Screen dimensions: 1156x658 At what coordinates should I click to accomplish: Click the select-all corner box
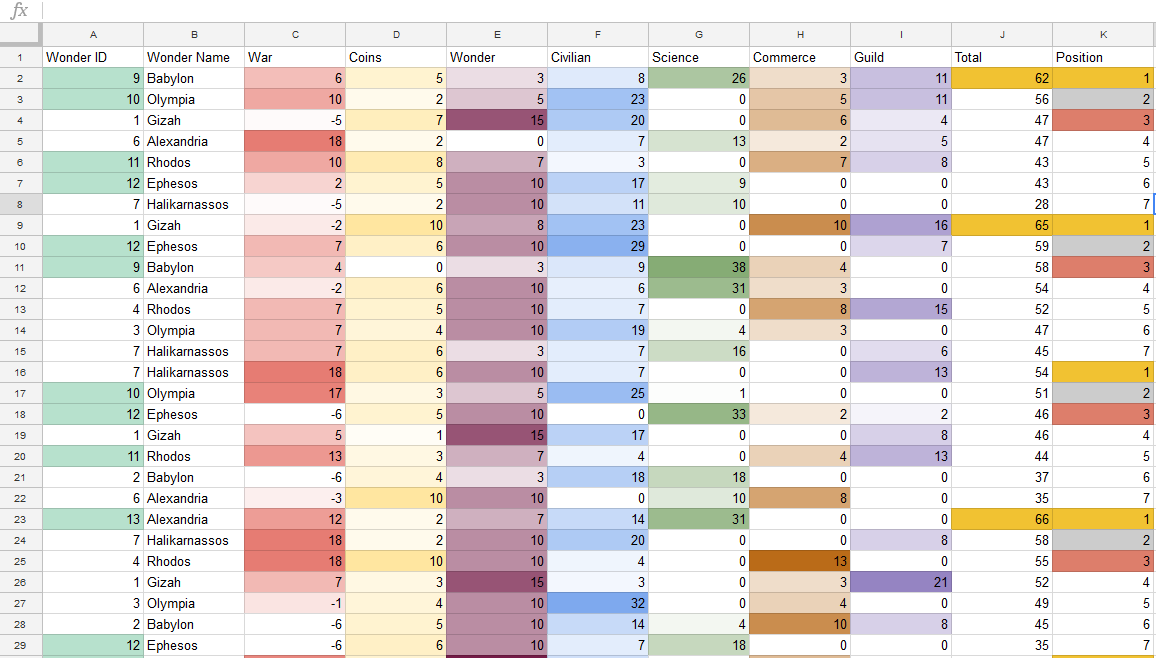[x=21, y=34]
